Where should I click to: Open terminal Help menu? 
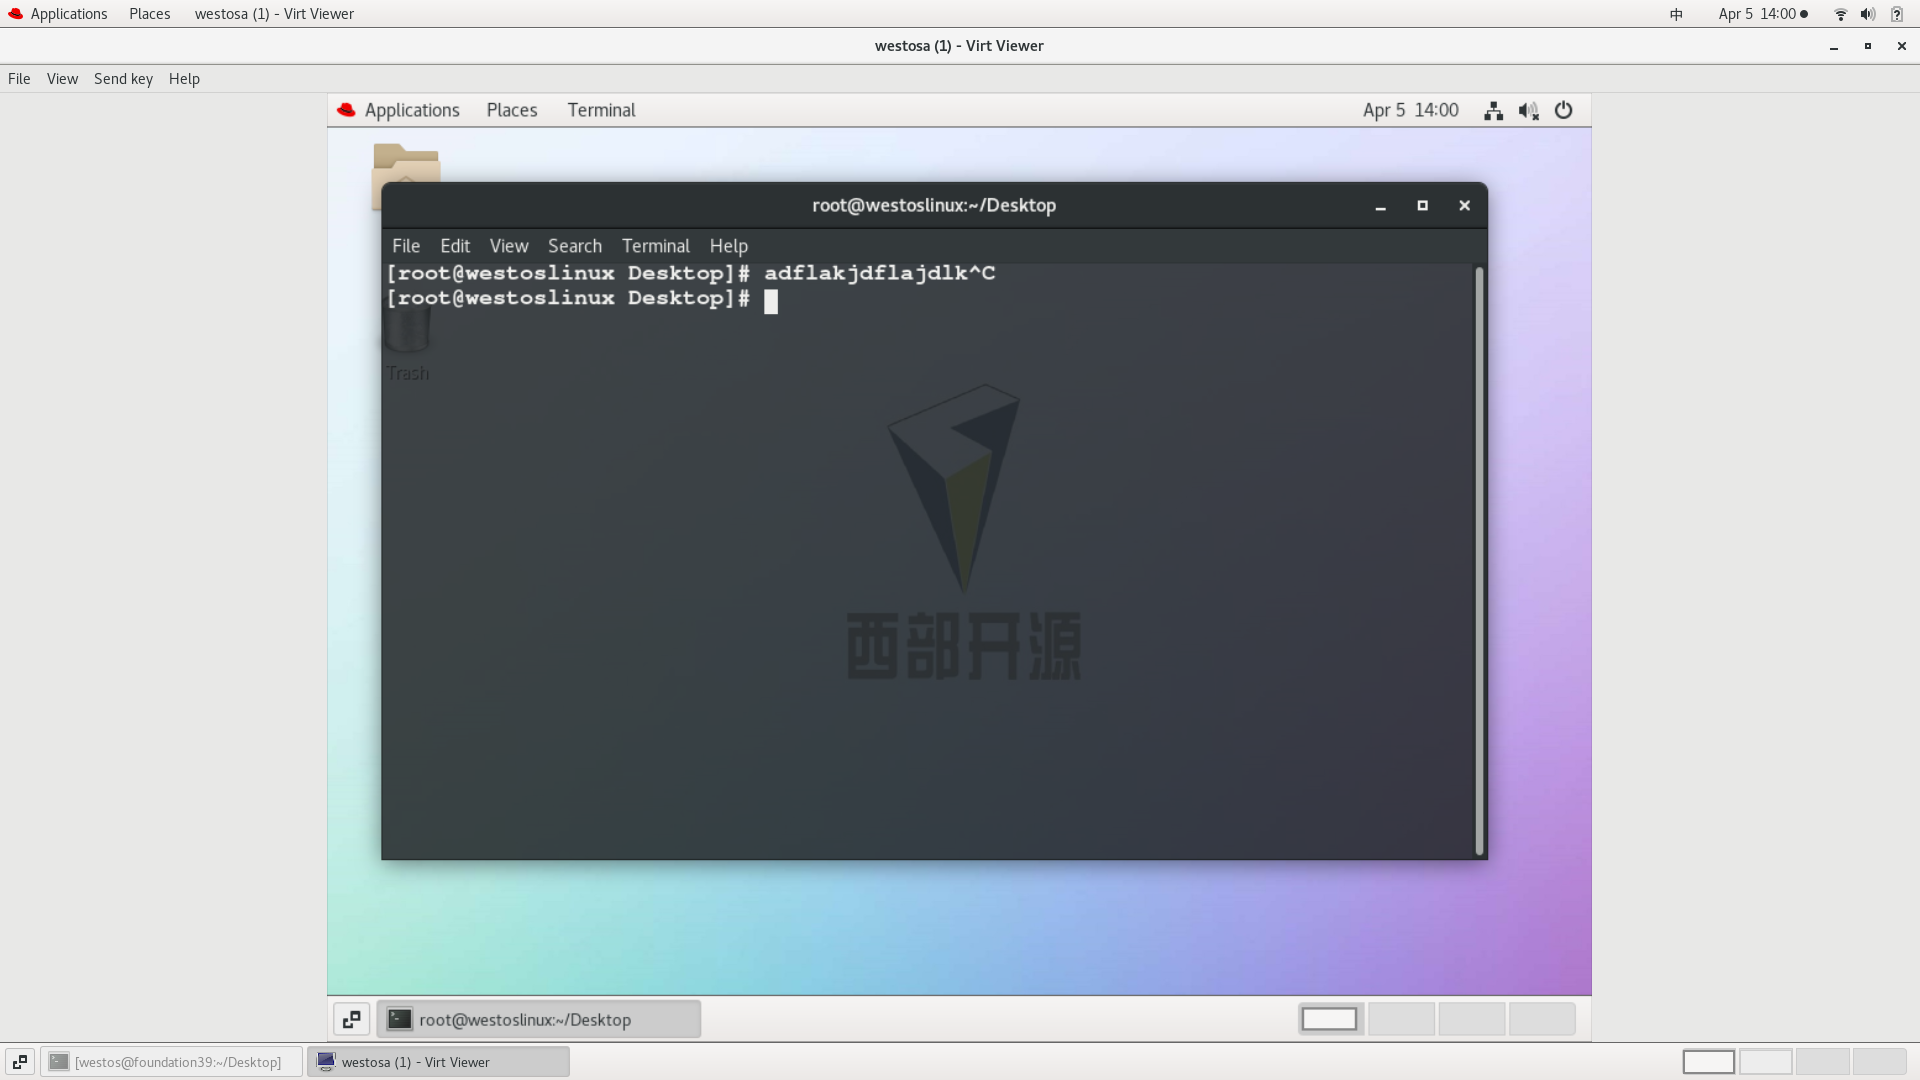(729, 246)
